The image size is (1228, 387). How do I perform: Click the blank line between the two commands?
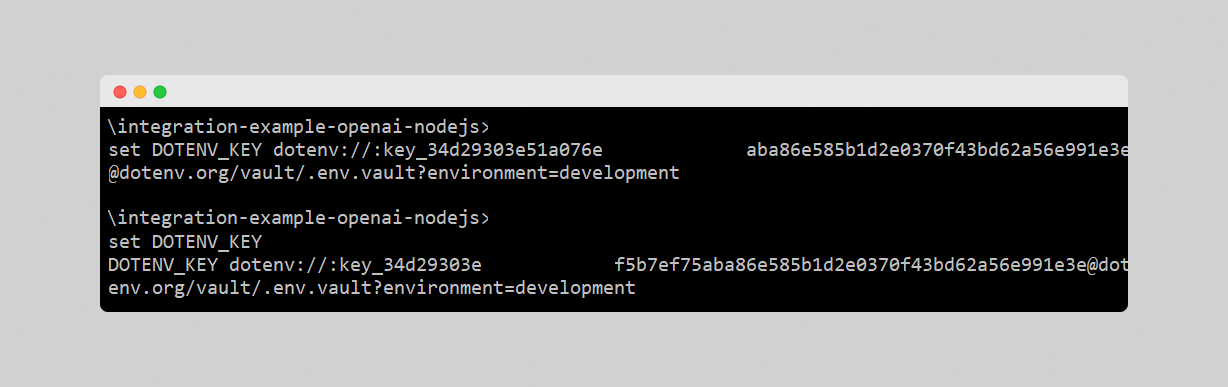(x=614, y=196)
